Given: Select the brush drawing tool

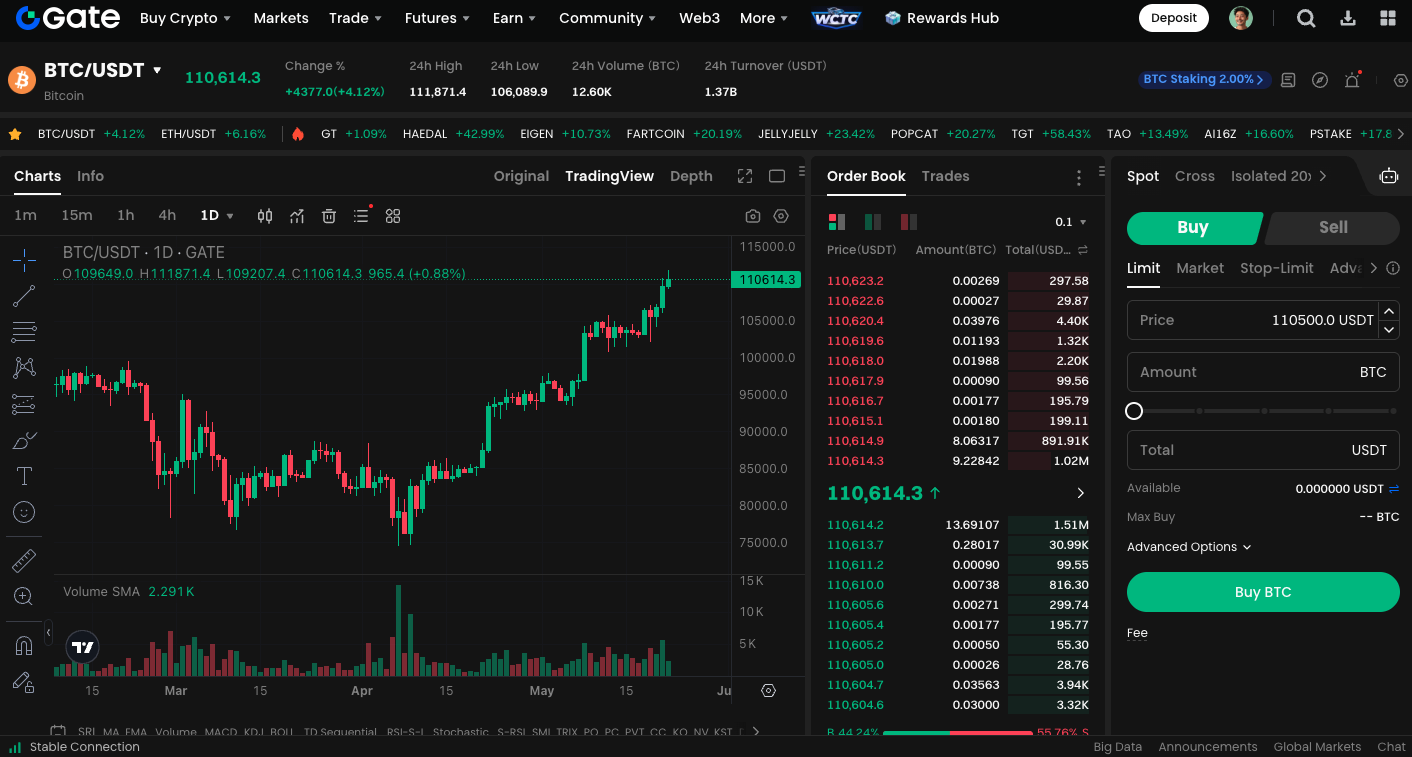Looking at the screenshot, I should pyautogui.click(x=24, y=440).
